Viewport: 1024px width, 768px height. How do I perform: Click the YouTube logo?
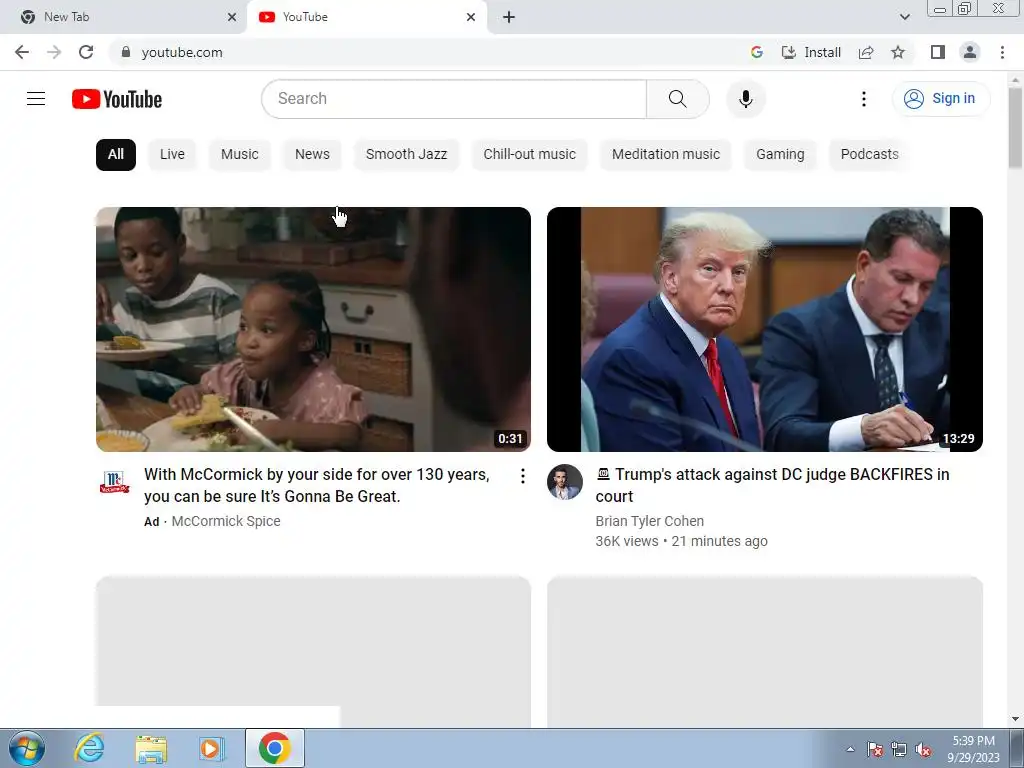pyautogui.click(x=117, y=99)
